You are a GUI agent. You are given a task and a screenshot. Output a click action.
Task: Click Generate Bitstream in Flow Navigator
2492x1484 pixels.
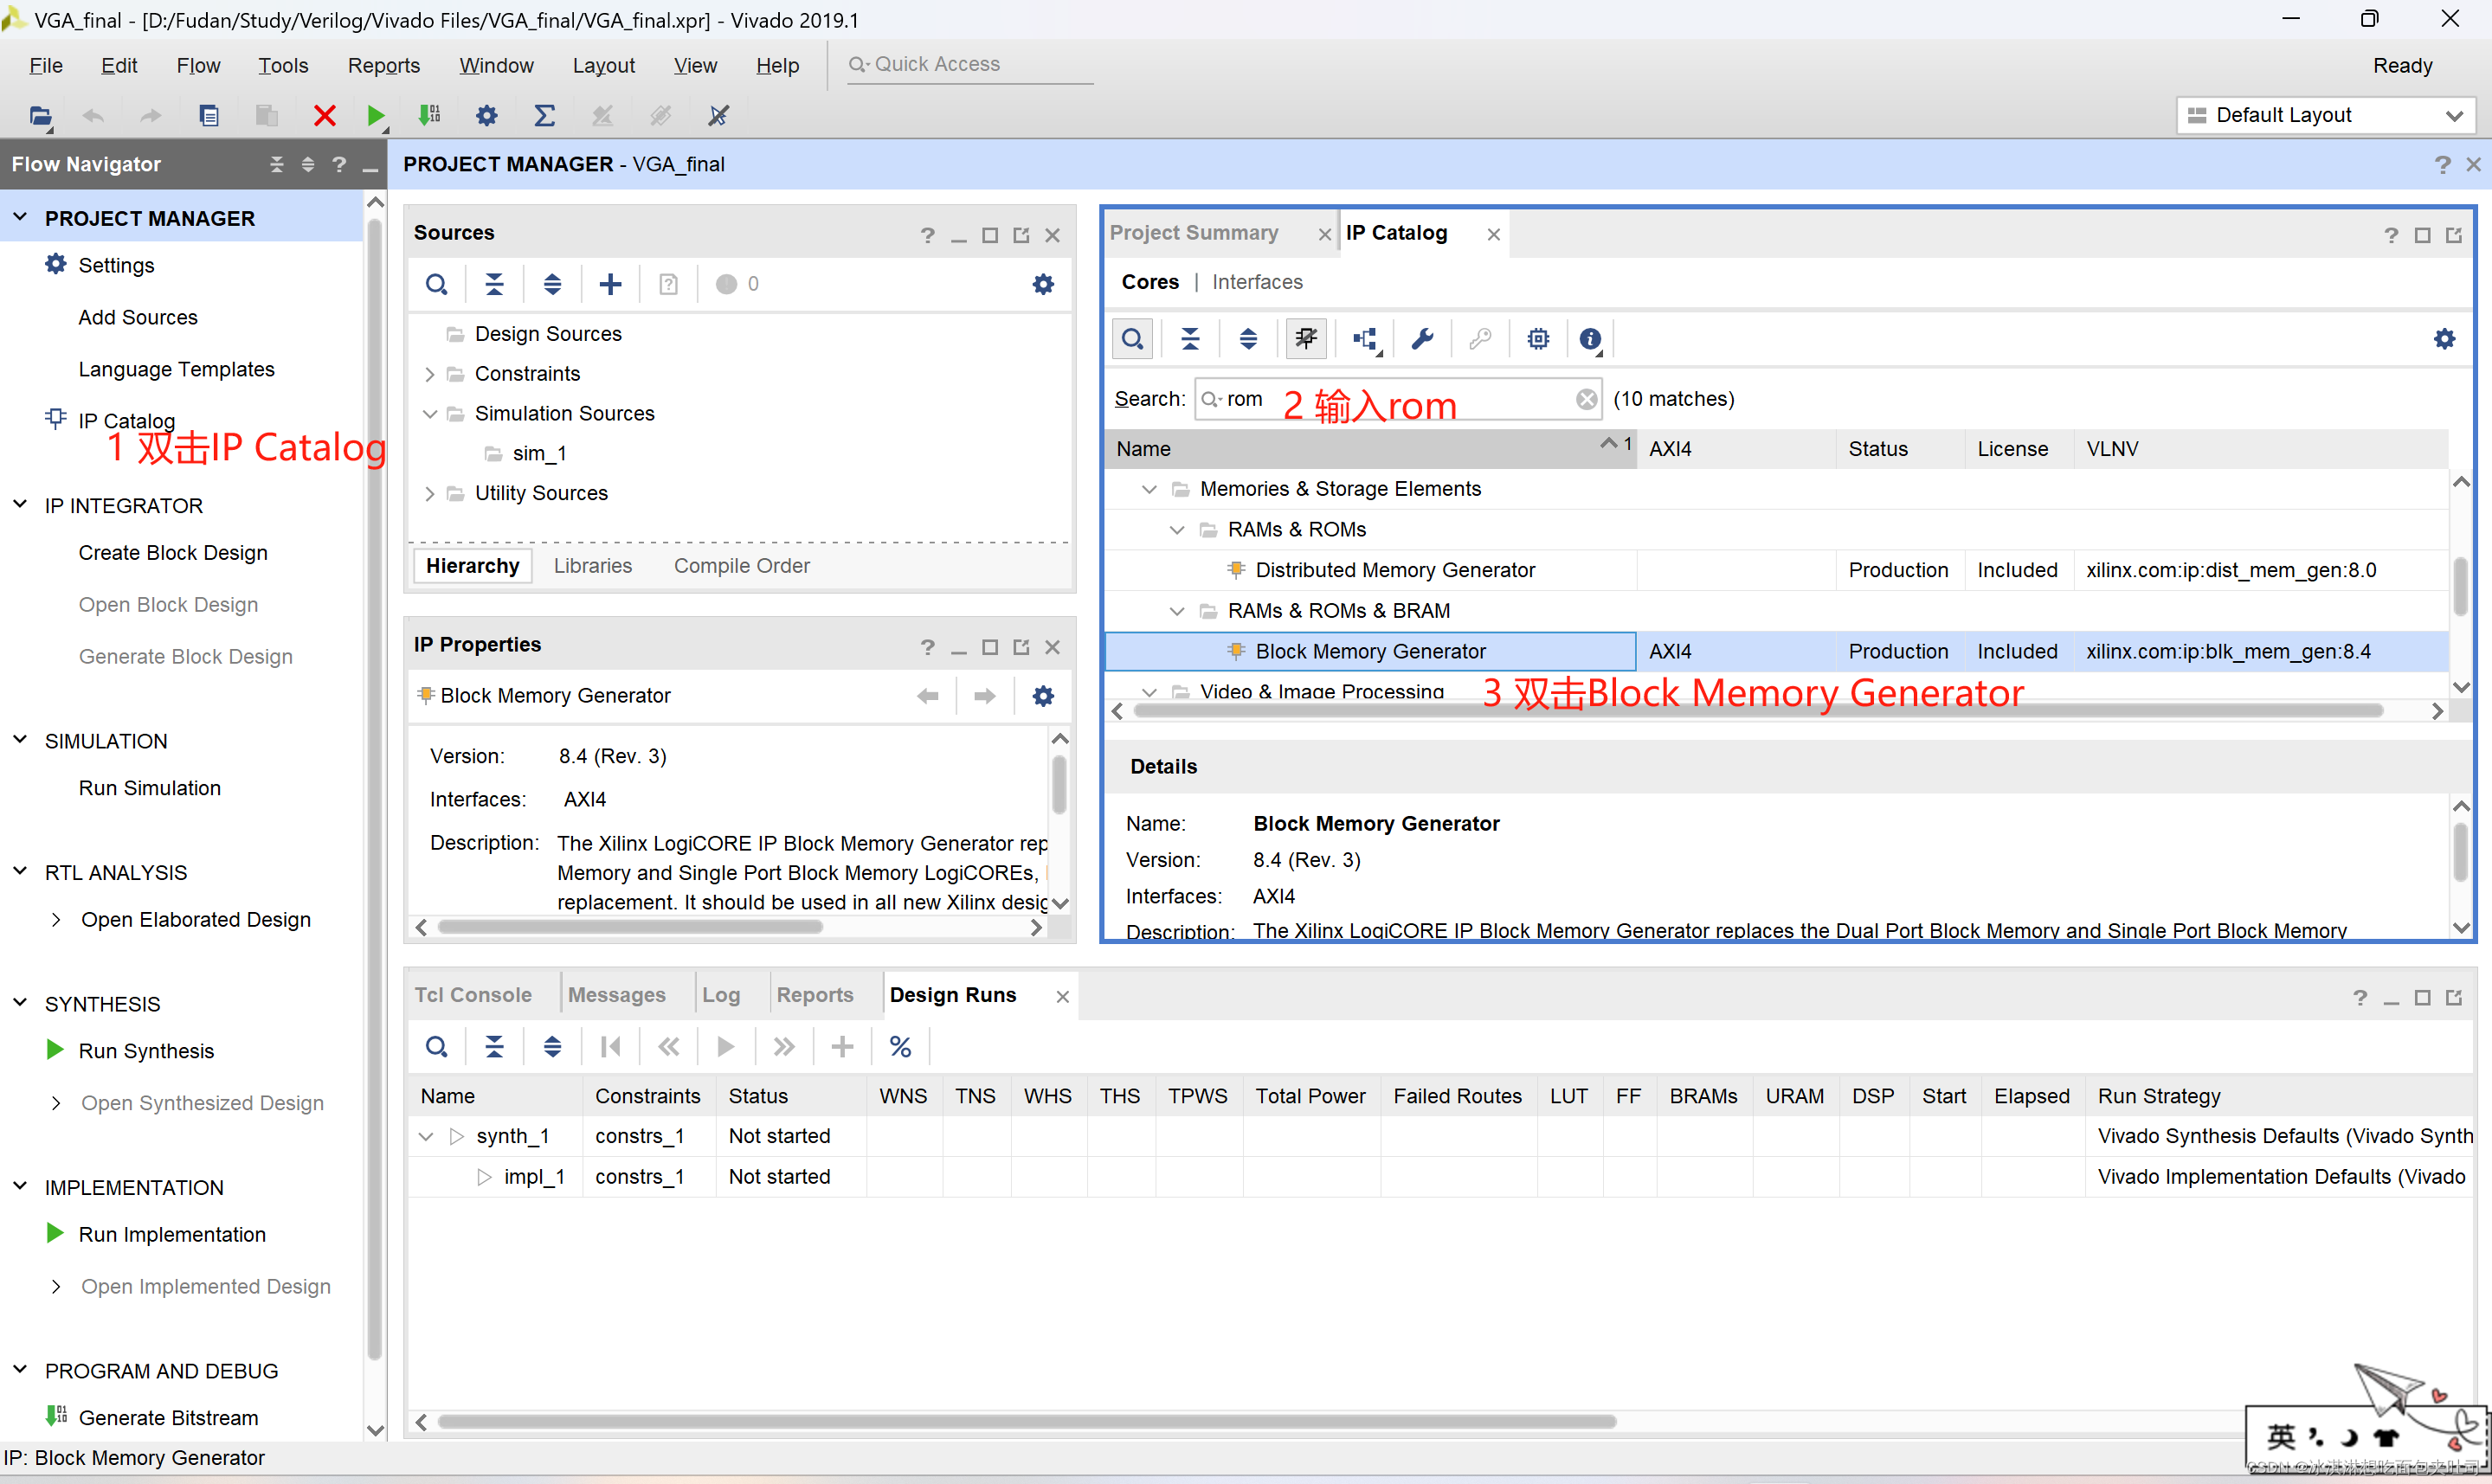coord(168,1418)
